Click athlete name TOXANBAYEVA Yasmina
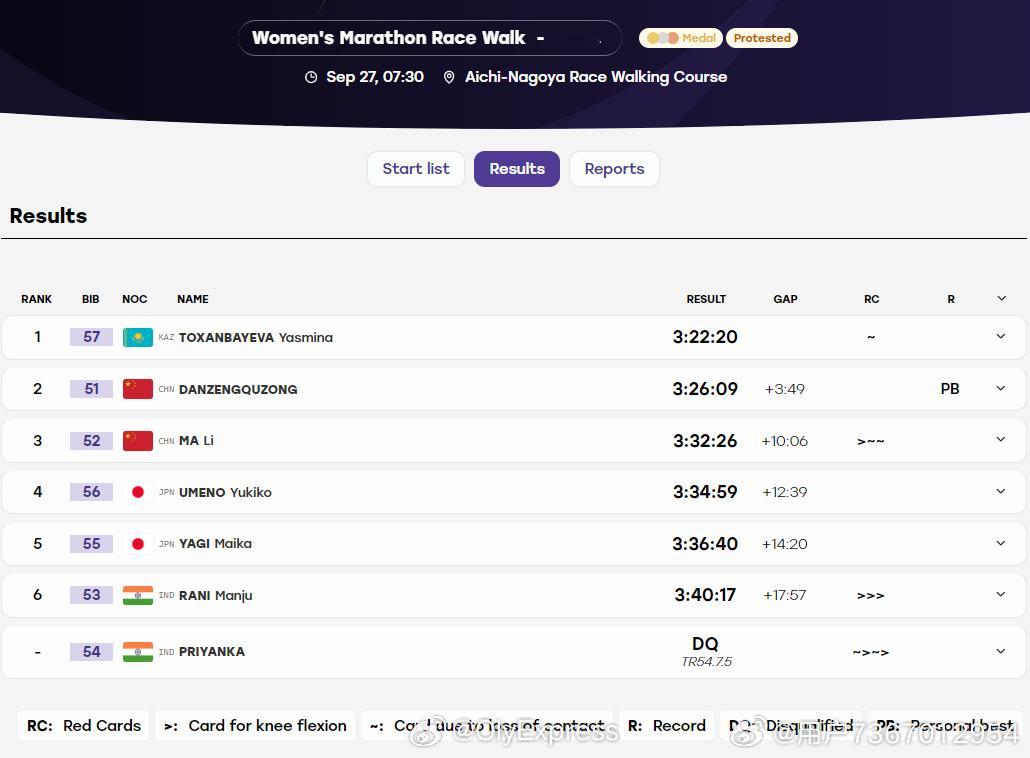Viewport: 1030px width, 758px height. 256,338
